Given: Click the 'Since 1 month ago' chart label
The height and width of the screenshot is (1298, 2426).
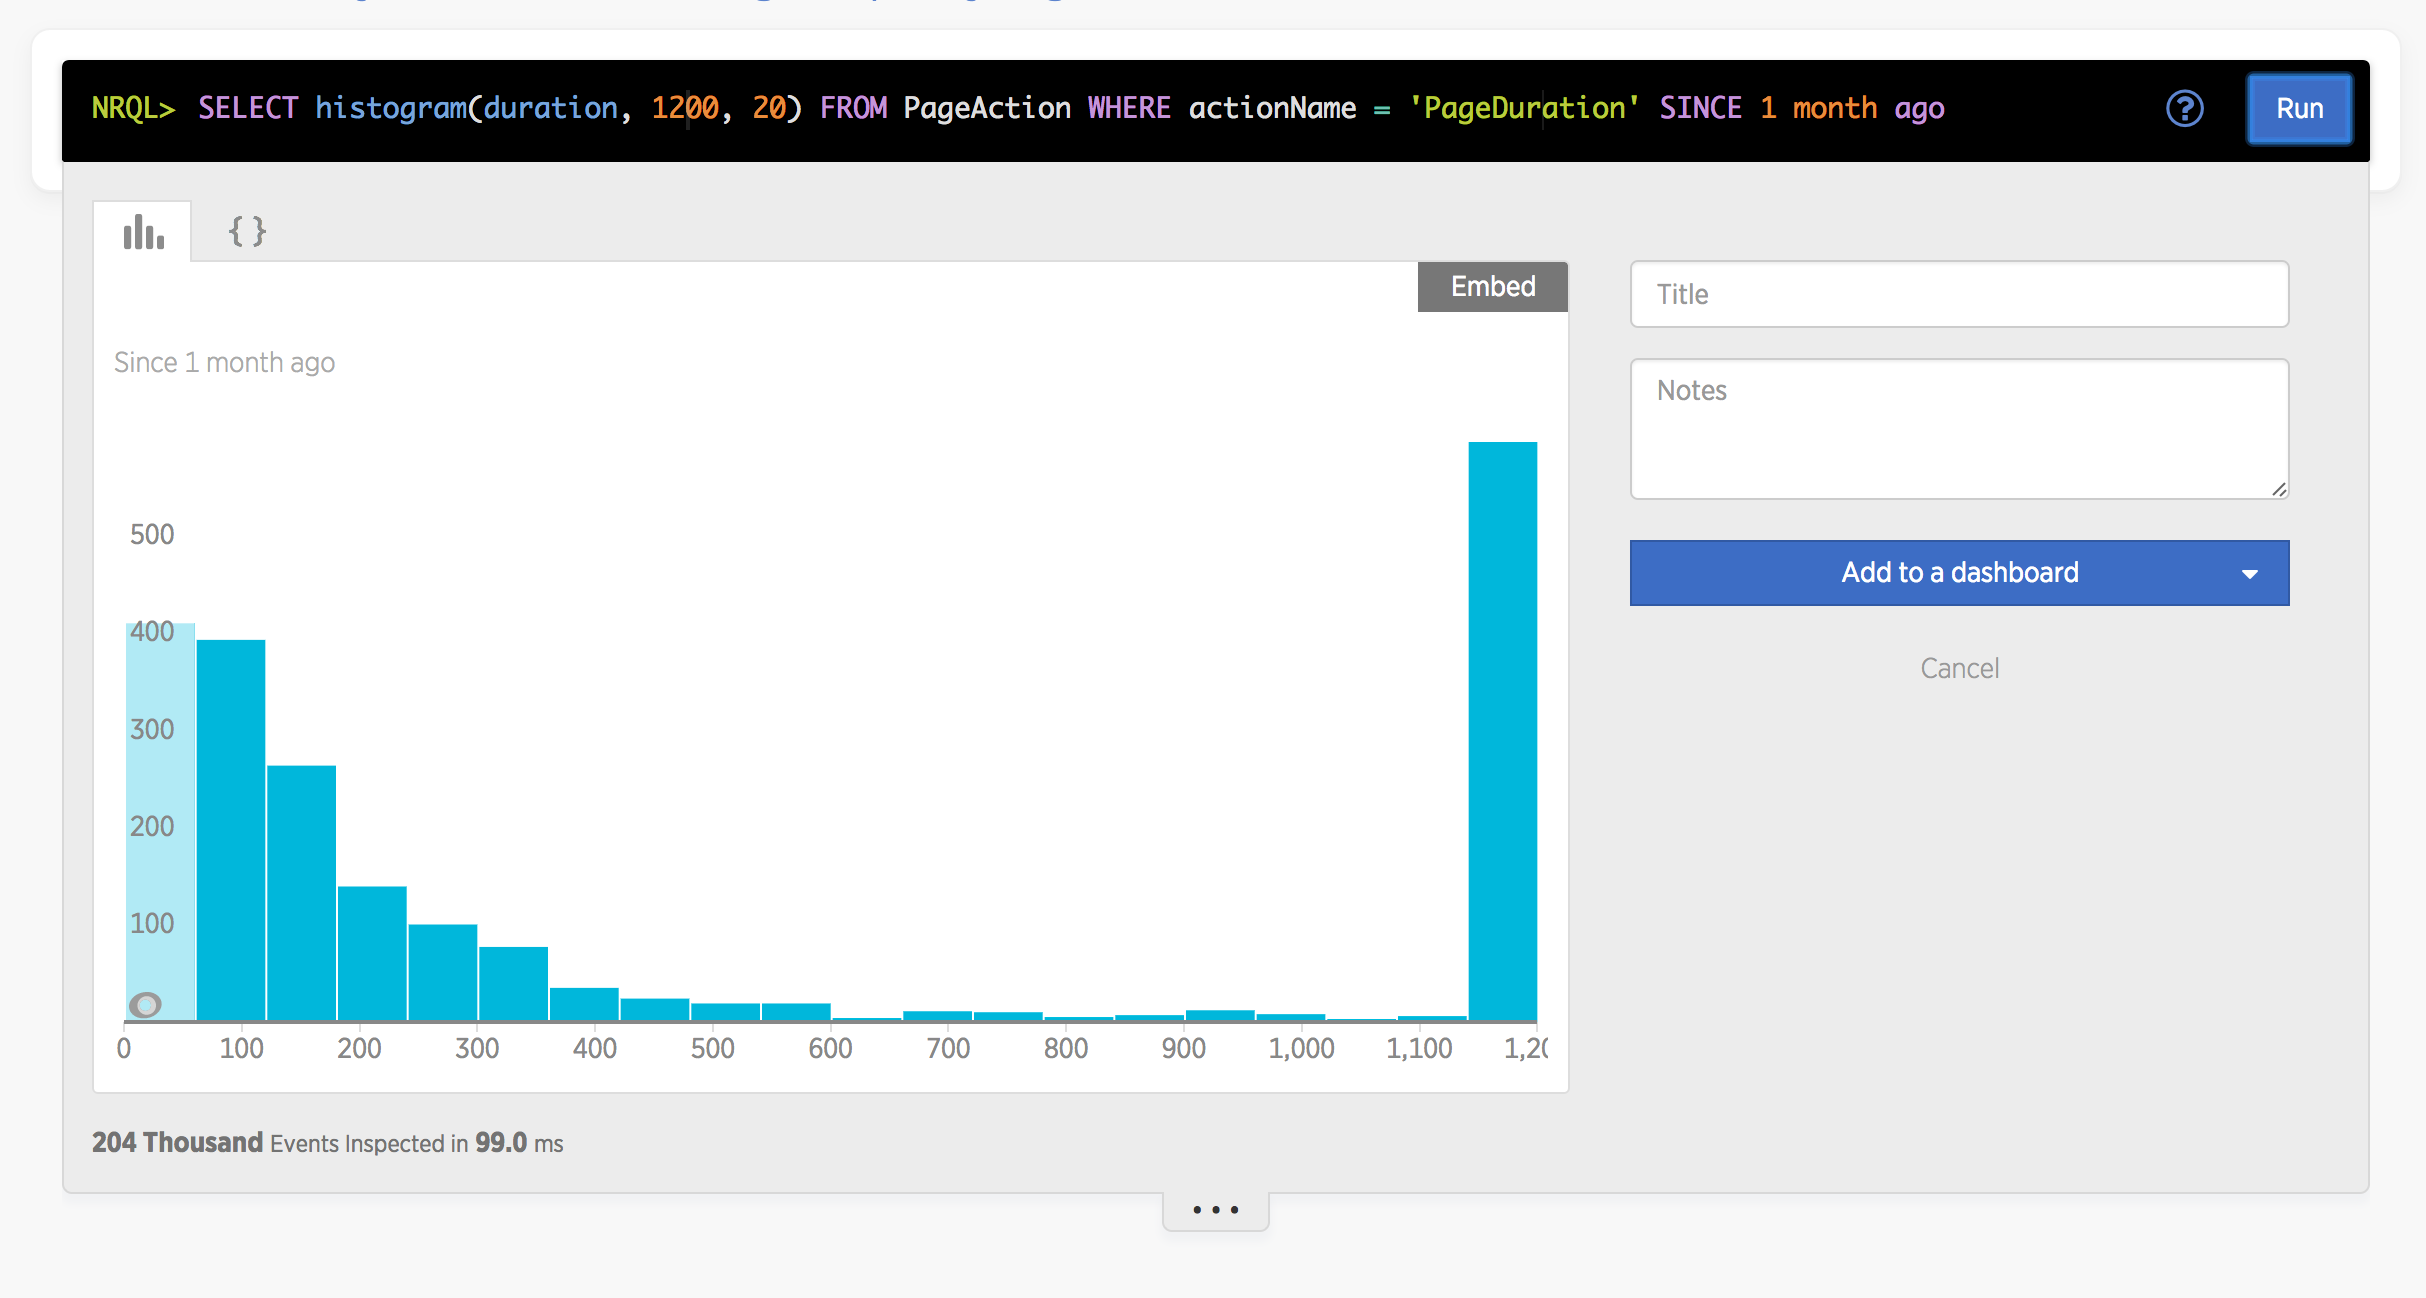Looking at the screenshot, I should [x=224, y=362].
